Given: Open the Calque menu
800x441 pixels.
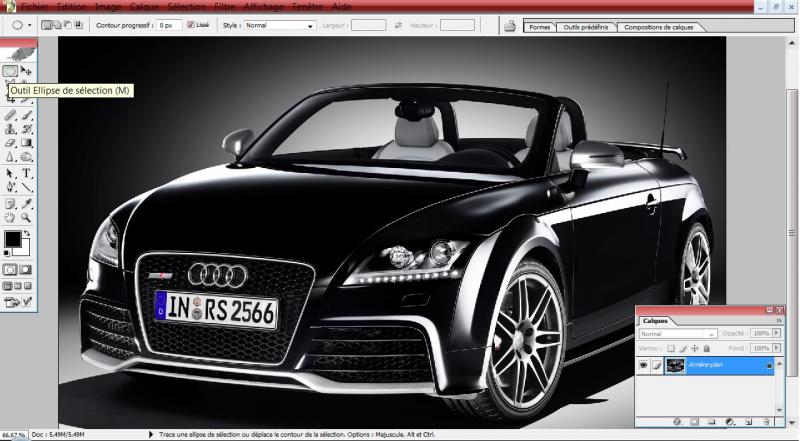Looking at the screenshot, I should pyautogui.click(x=144, y=7).
